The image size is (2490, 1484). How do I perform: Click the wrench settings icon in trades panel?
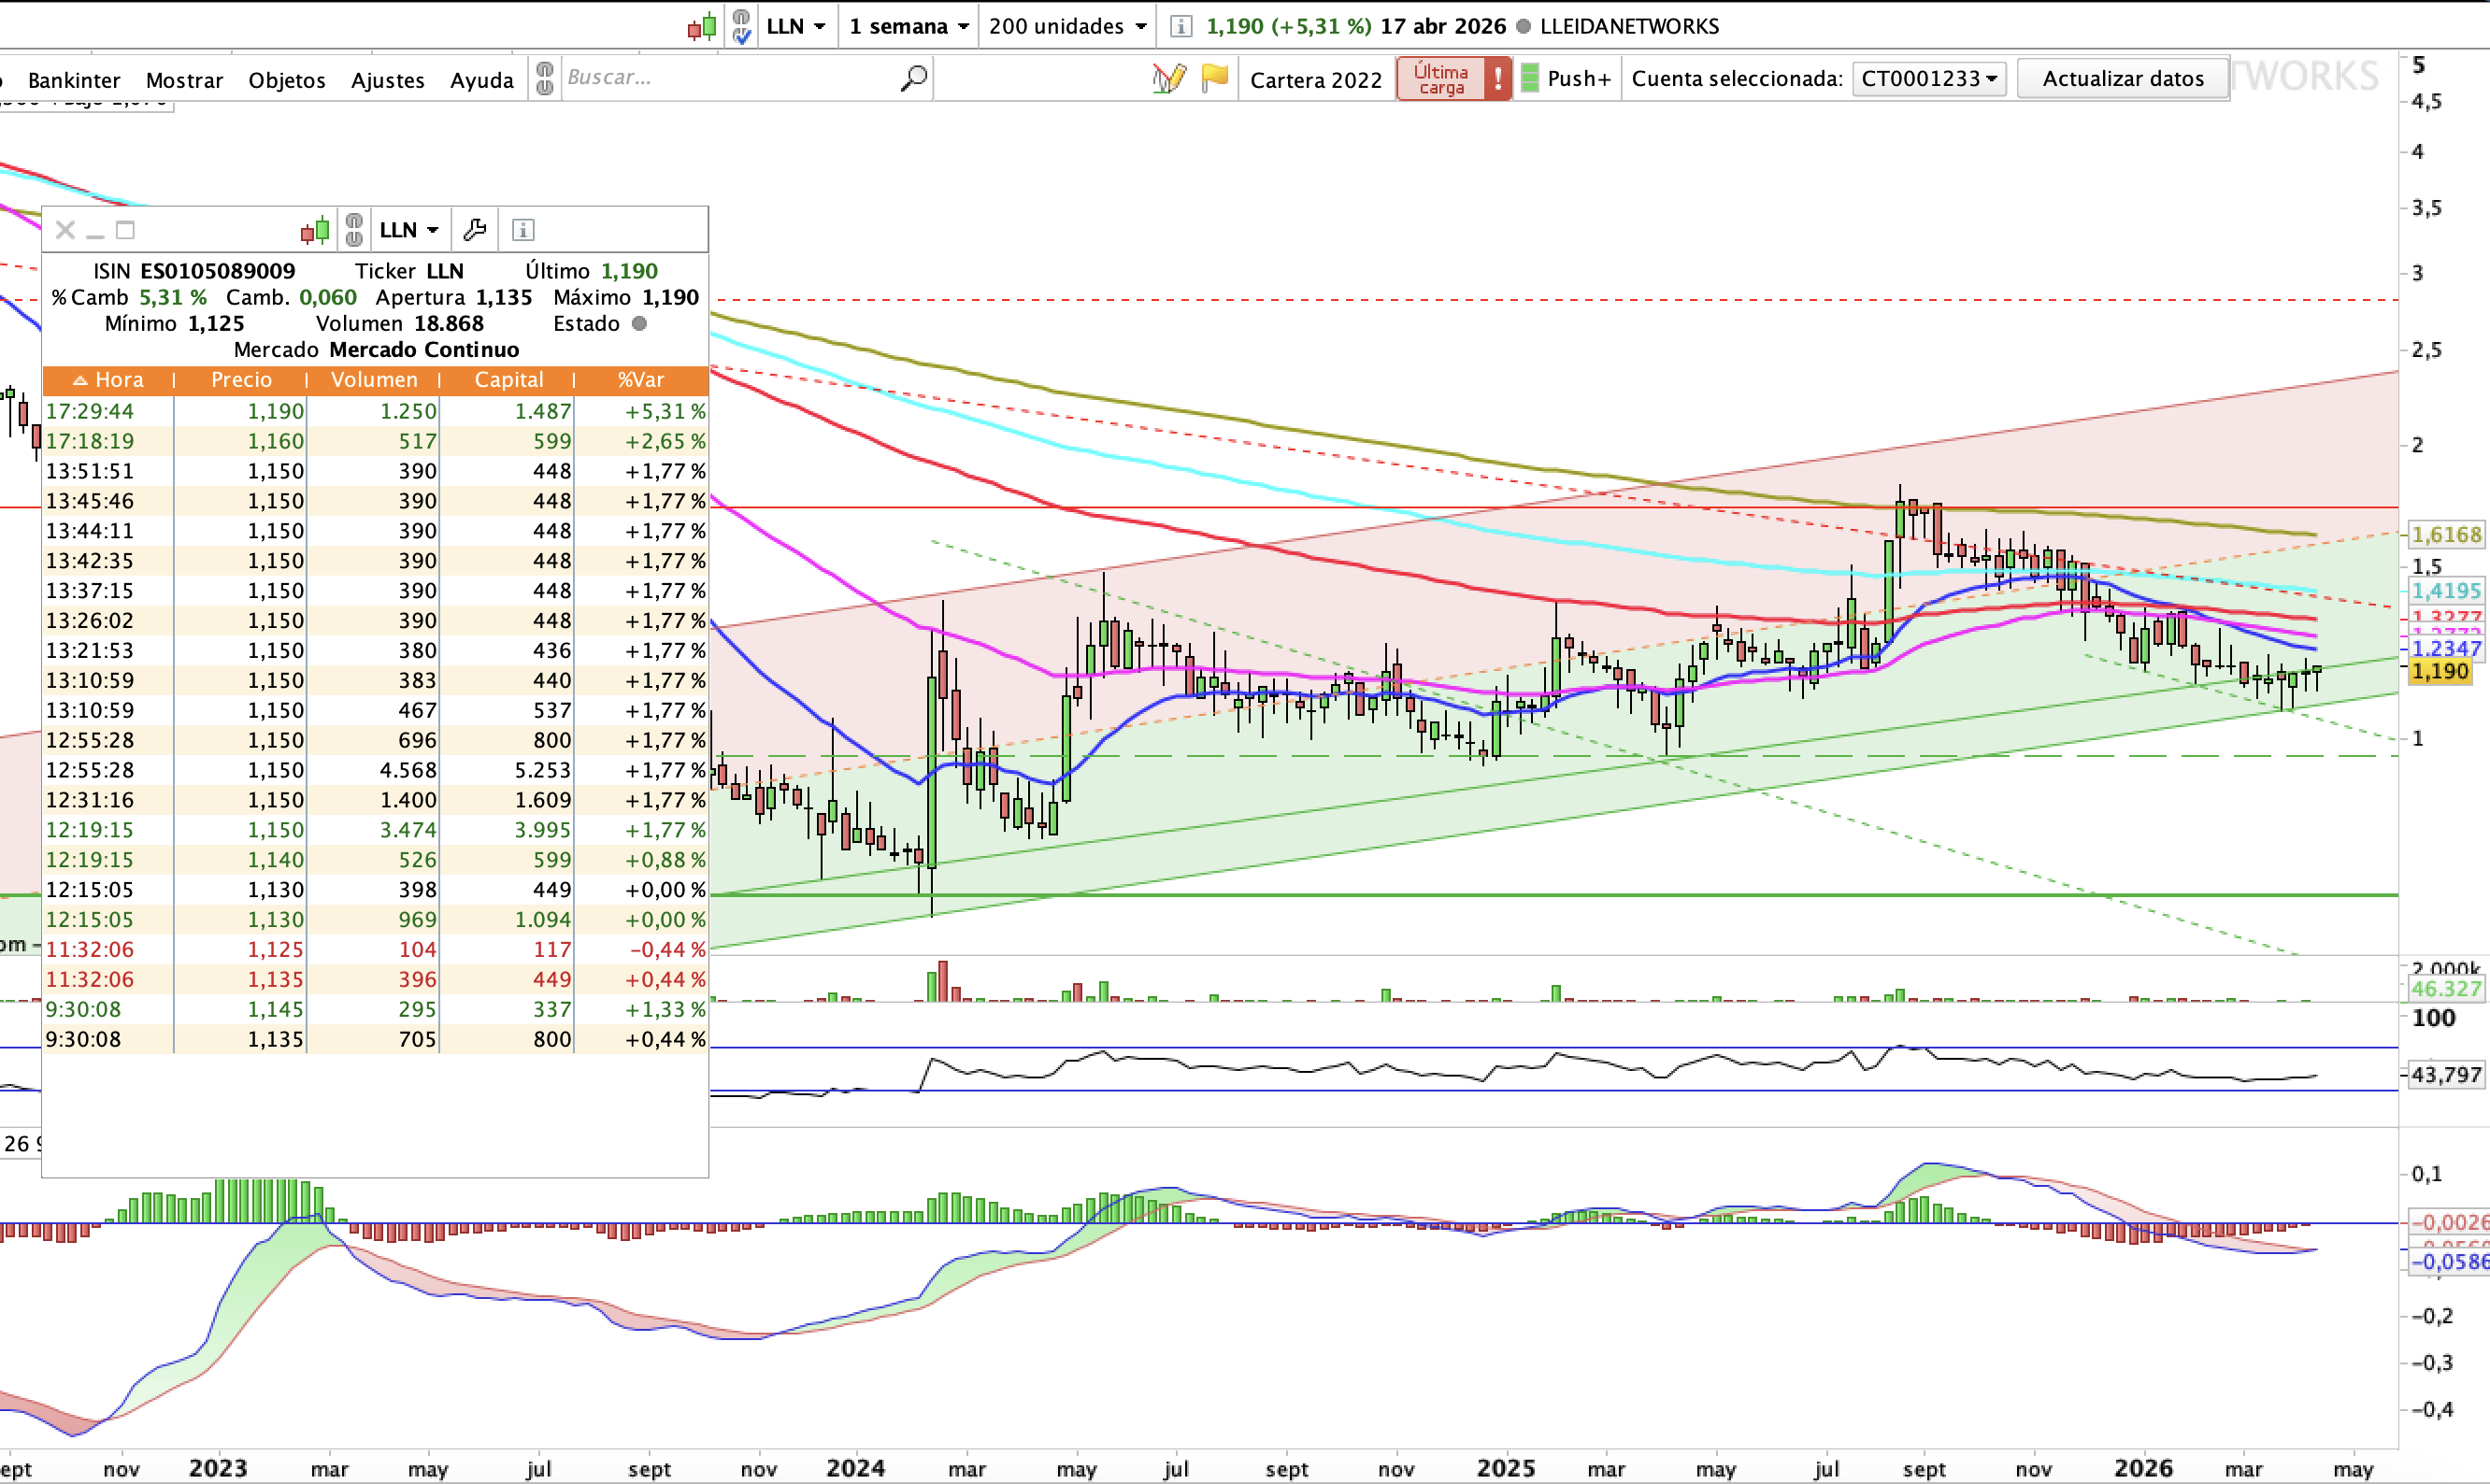pos(475,230)
